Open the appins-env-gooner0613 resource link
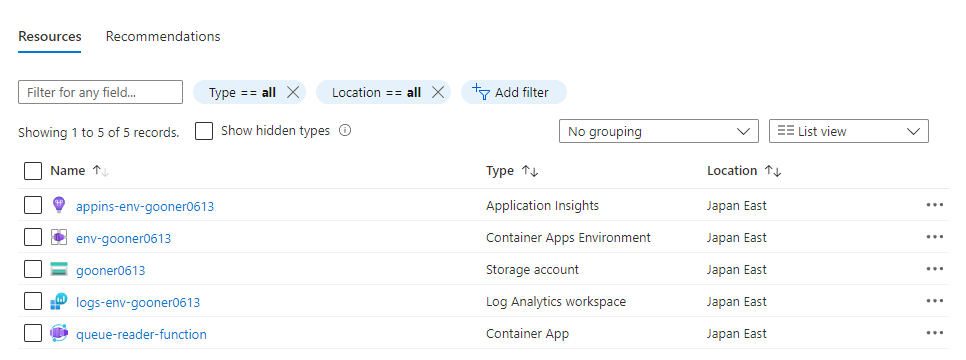This screenshot has height=360, width=966. click(145, 207)
